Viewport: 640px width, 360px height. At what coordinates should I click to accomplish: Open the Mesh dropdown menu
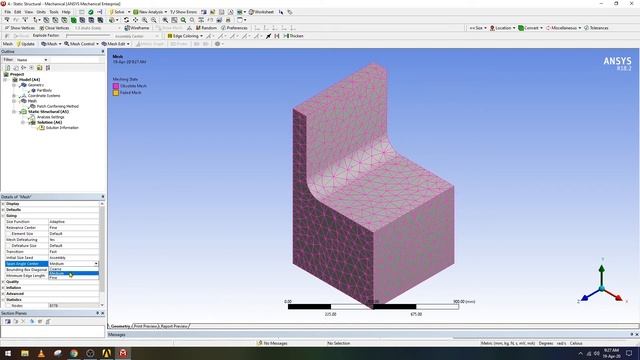pyautogui.click(x=51, y=44)
